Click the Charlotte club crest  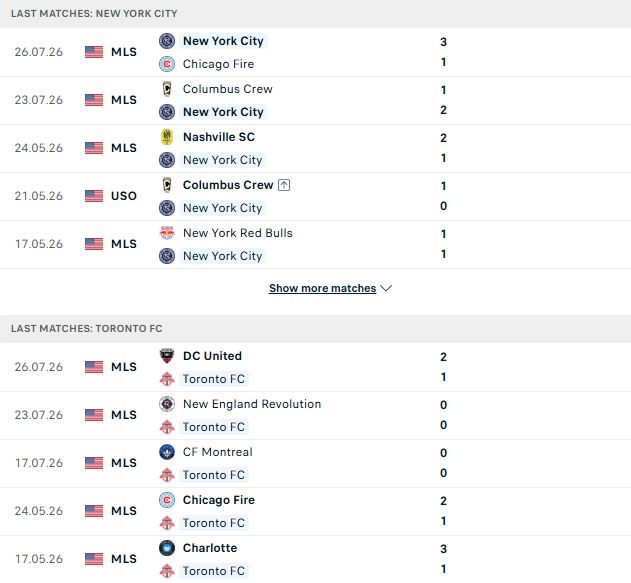point(167,548)
